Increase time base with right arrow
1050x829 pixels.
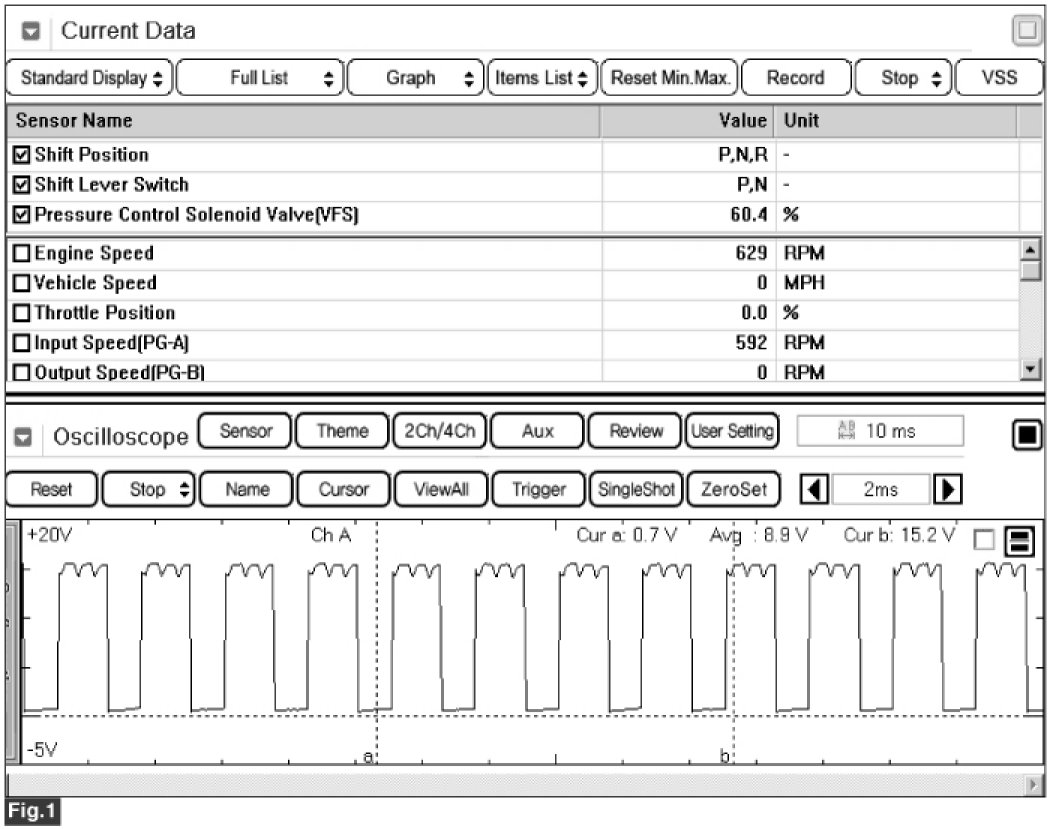pos(945,490)
